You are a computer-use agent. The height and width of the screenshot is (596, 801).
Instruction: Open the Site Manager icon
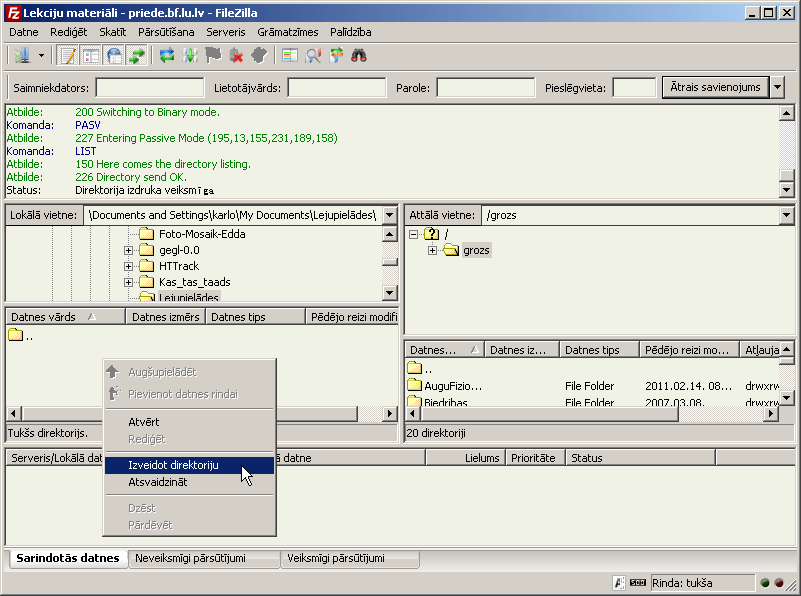point(22,55)
